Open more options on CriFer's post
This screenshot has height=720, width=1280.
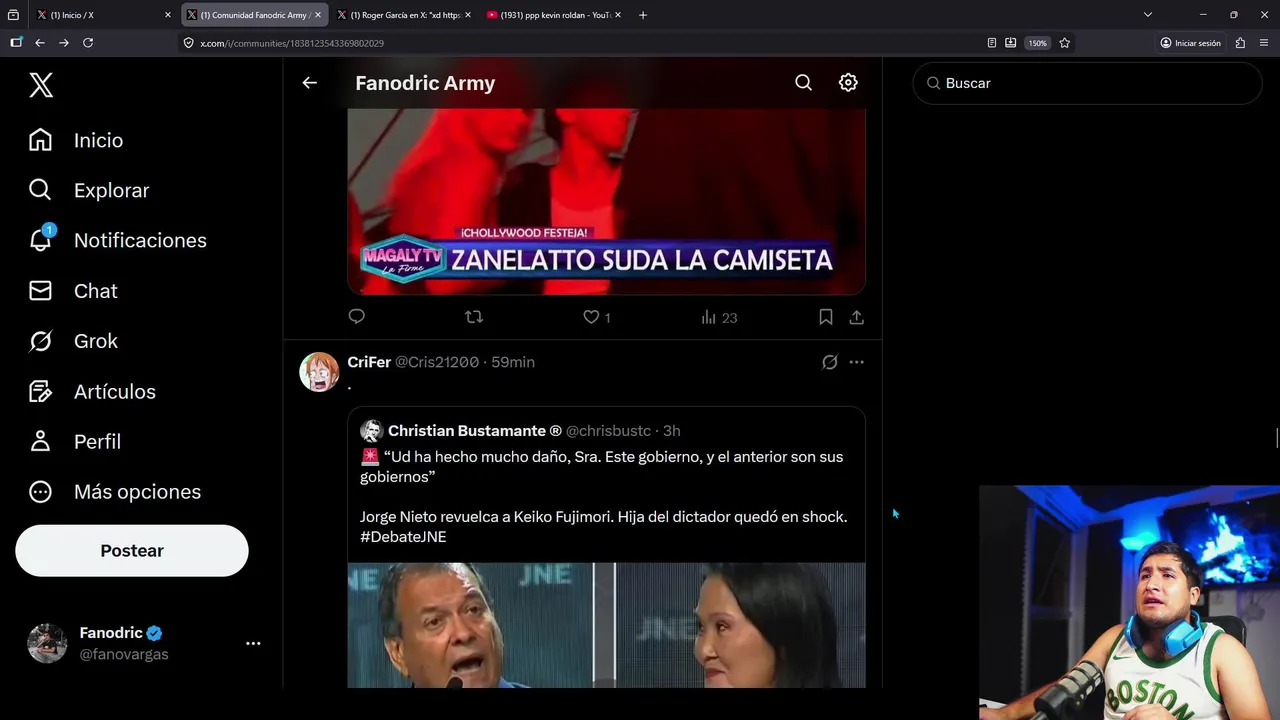point(857,362)
